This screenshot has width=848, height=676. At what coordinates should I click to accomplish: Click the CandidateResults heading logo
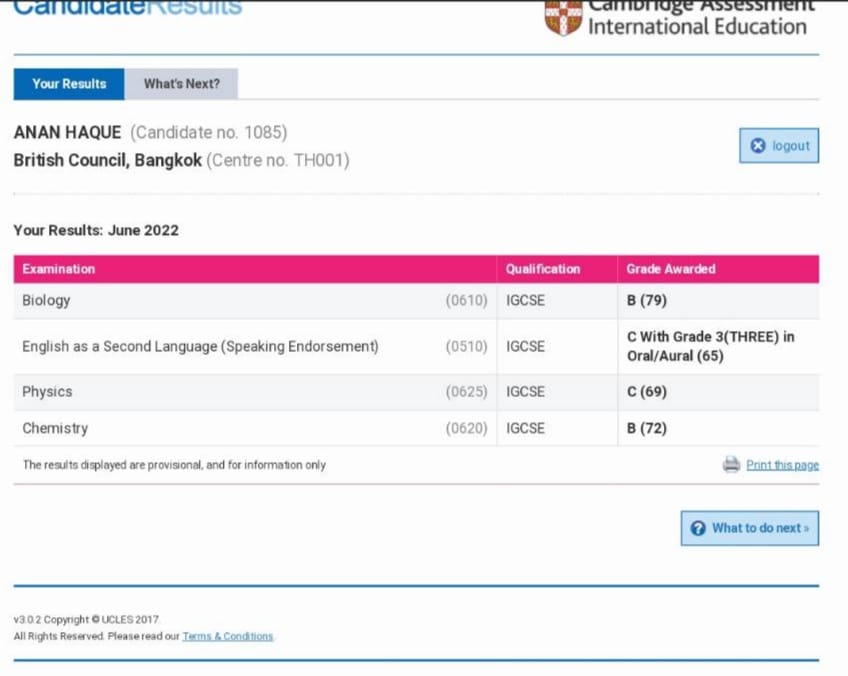[128, 8]
